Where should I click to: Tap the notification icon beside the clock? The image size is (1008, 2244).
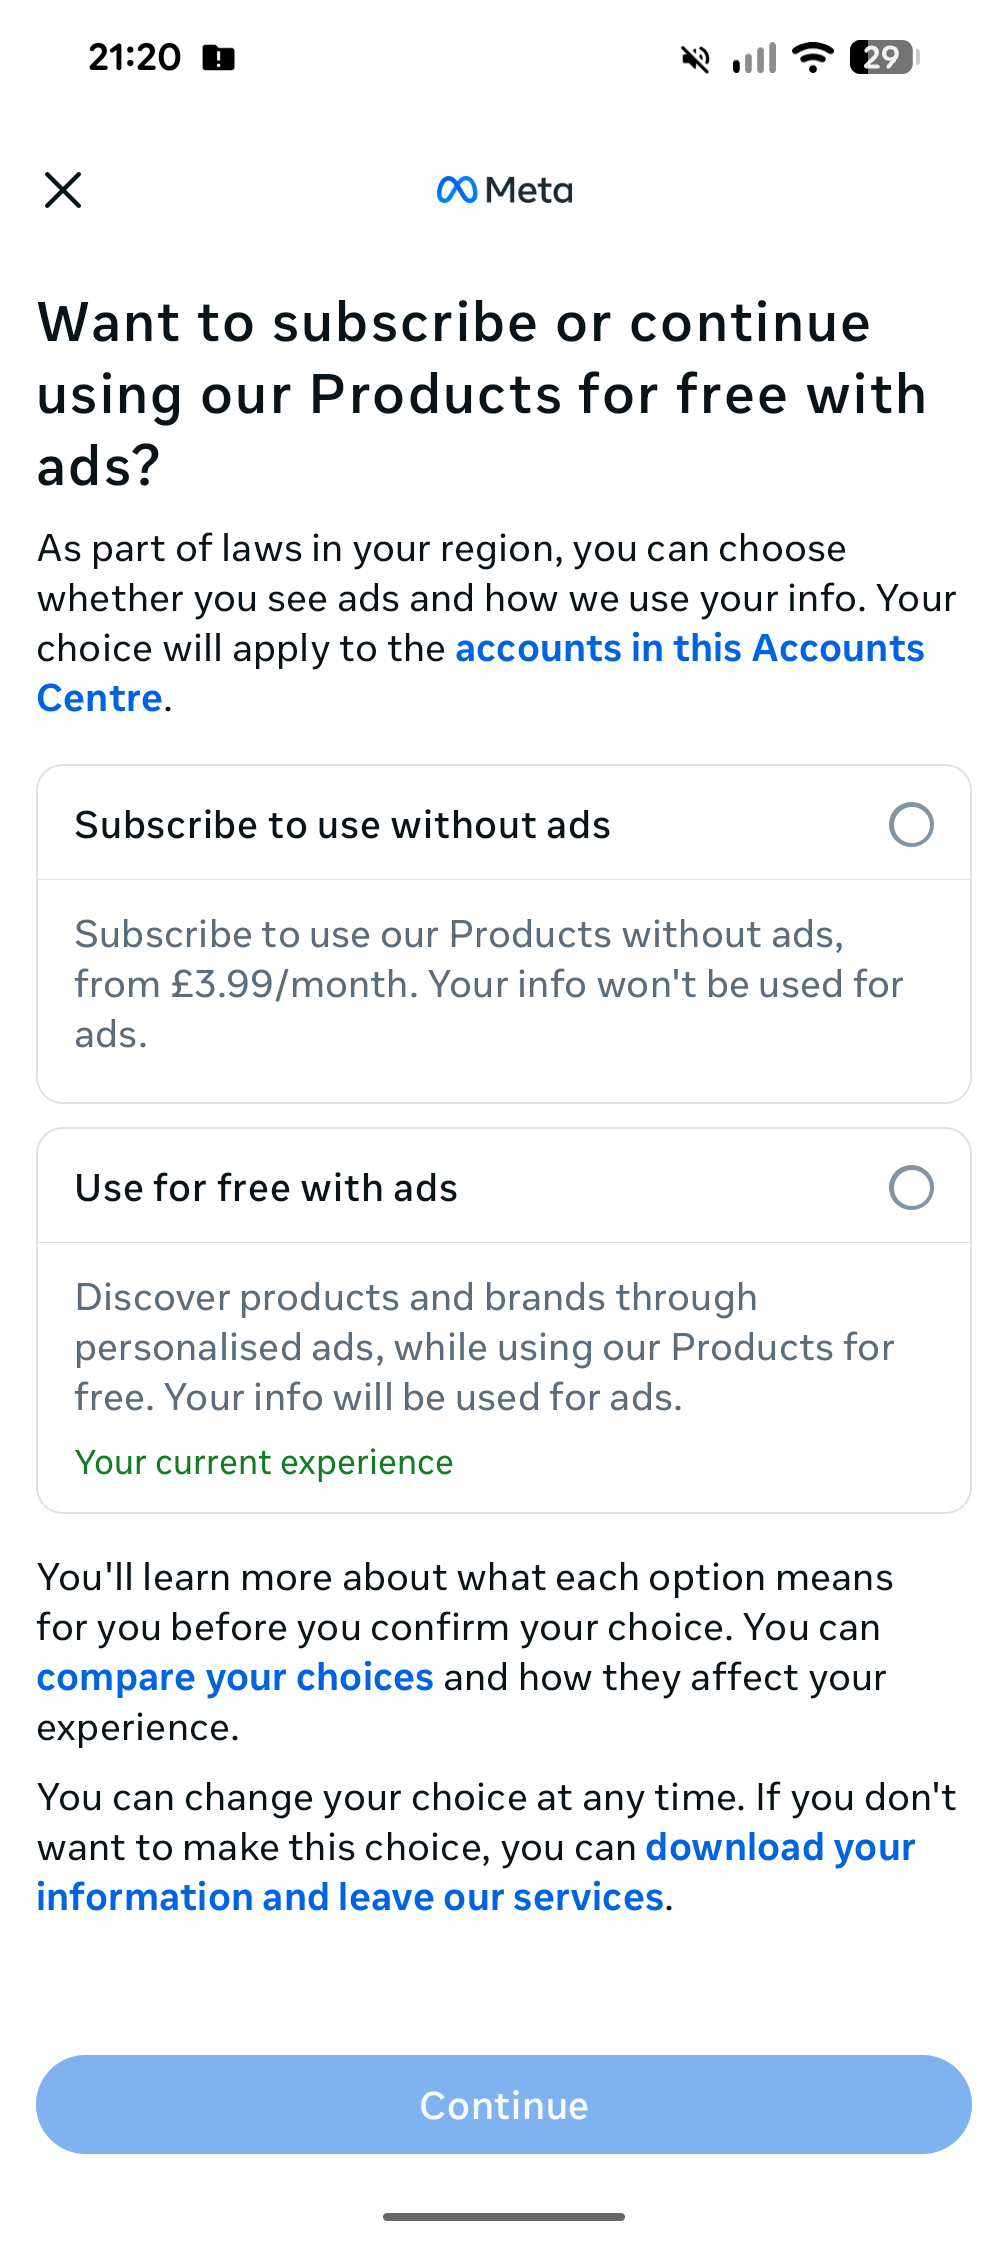coord(219,58)
